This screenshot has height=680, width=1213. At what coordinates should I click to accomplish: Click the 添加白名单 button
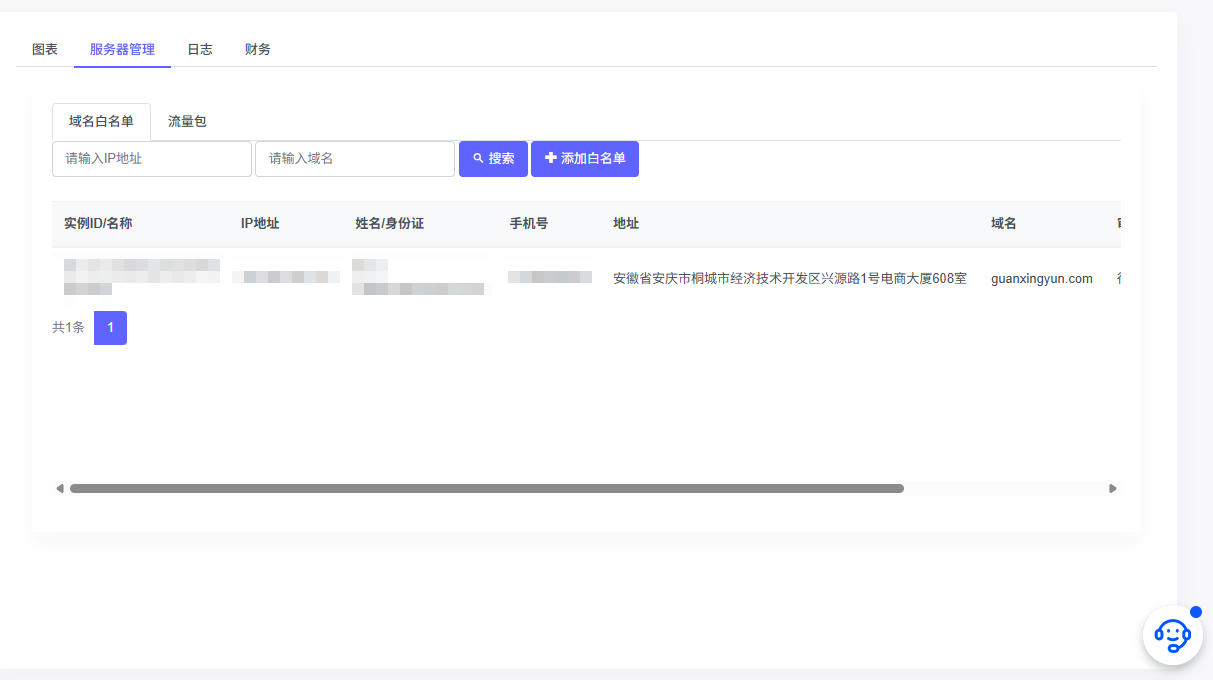[x=585, y=158]
